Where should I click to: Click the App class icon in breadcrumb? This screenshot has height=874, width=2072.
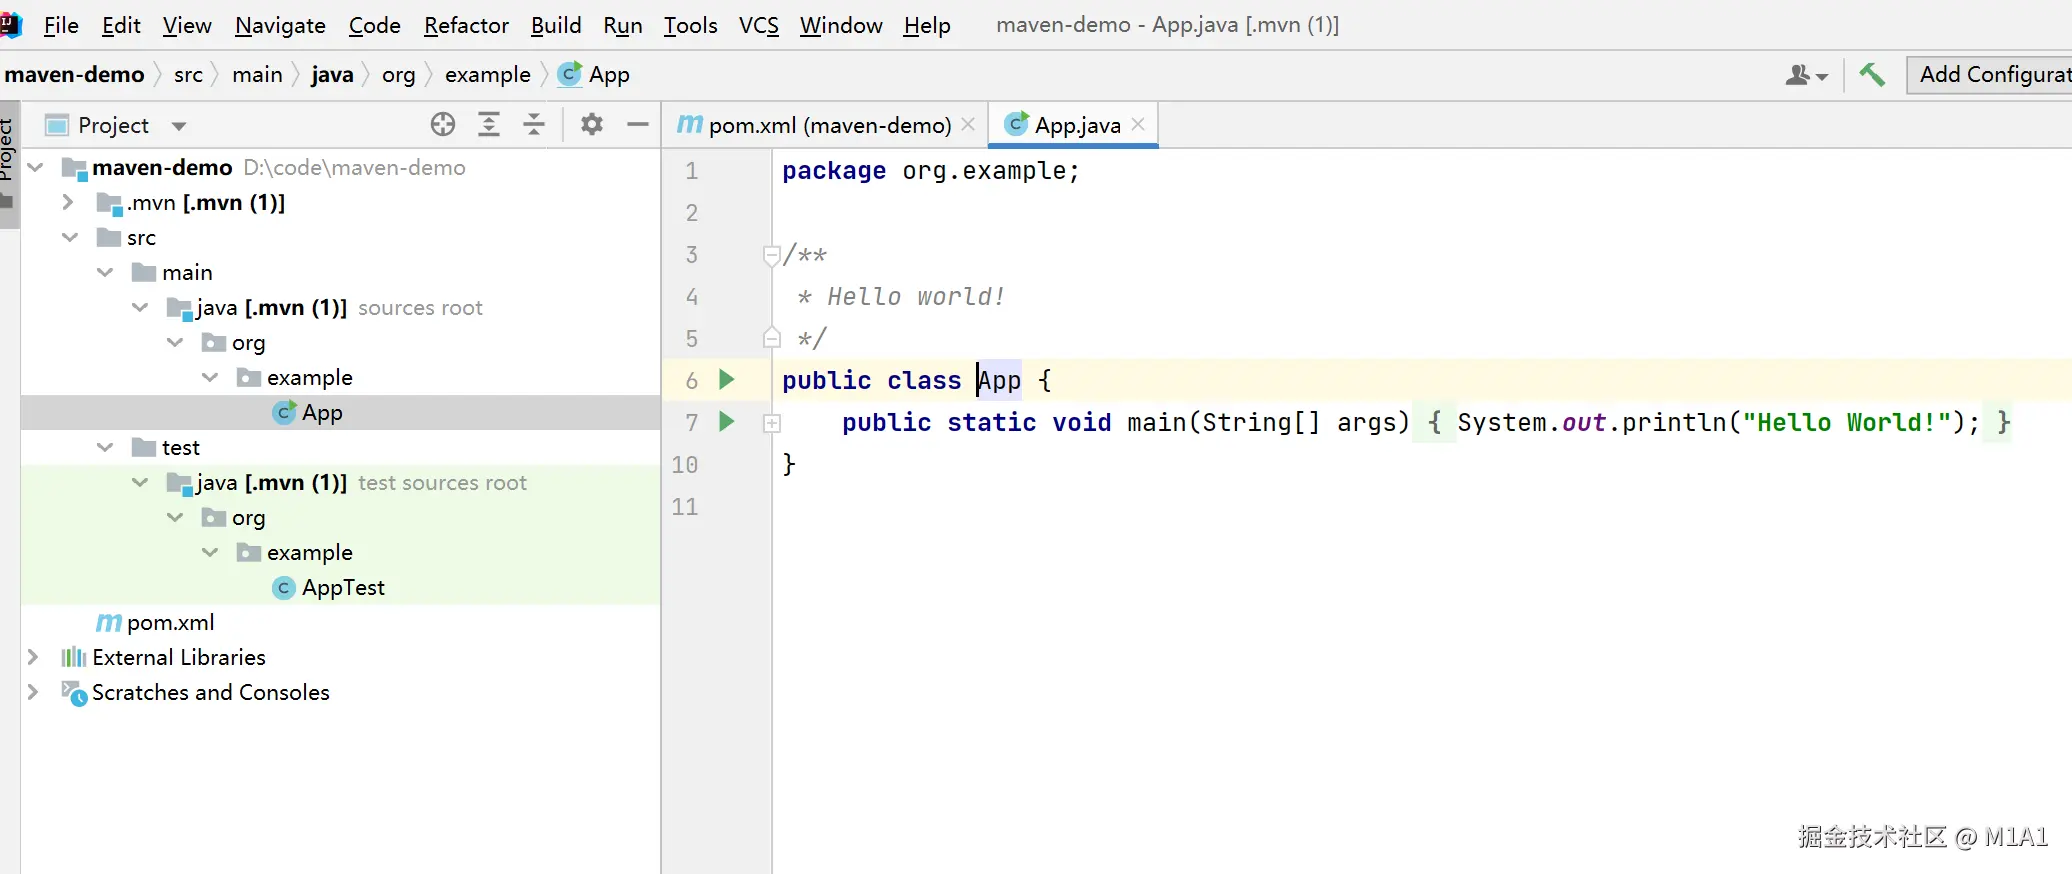click(570, 74)
